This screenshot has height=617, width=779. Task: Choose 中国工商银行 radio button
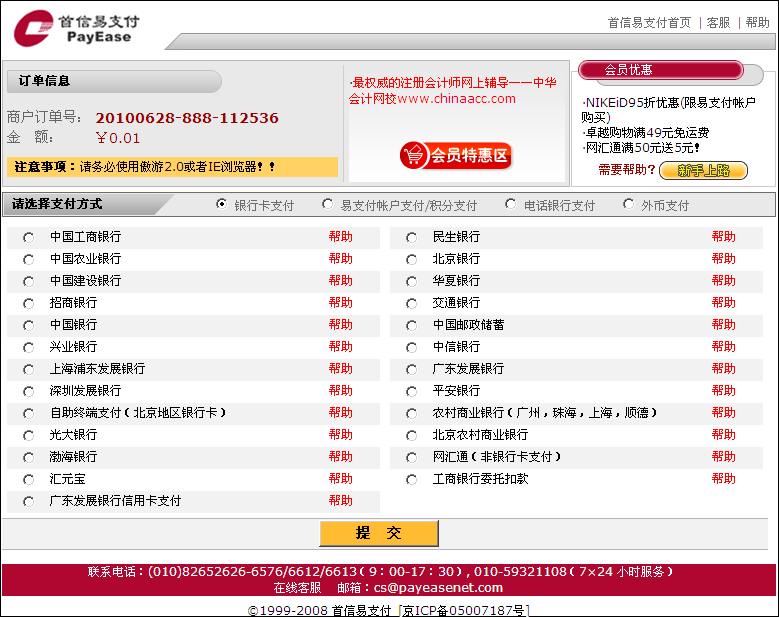point(29,238)
